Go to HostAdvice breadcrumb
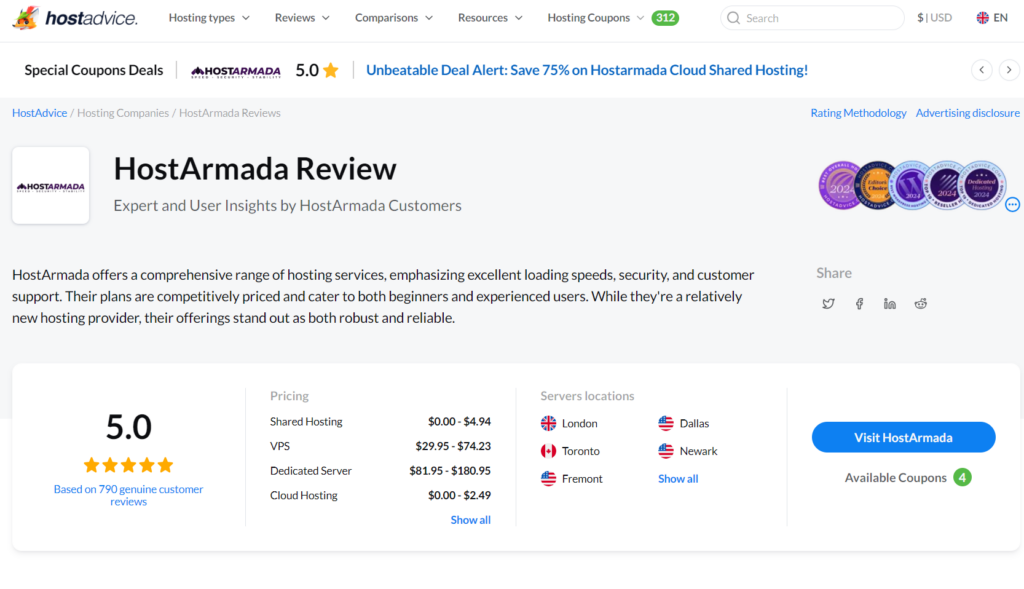 [x=39, y=113]
